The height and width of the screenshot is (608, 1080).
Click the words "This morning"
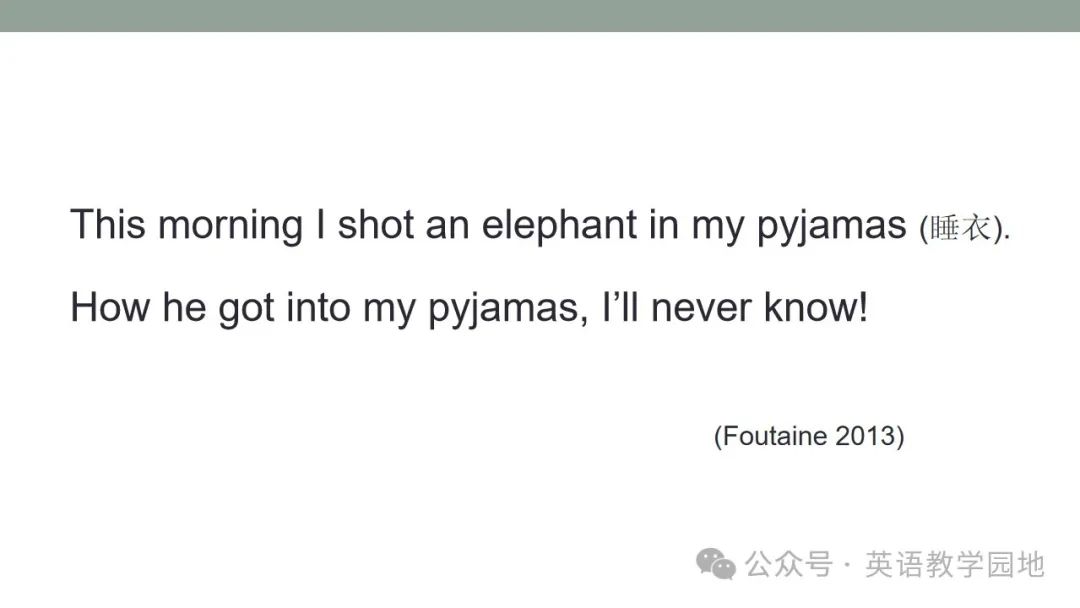click(187, 225)
